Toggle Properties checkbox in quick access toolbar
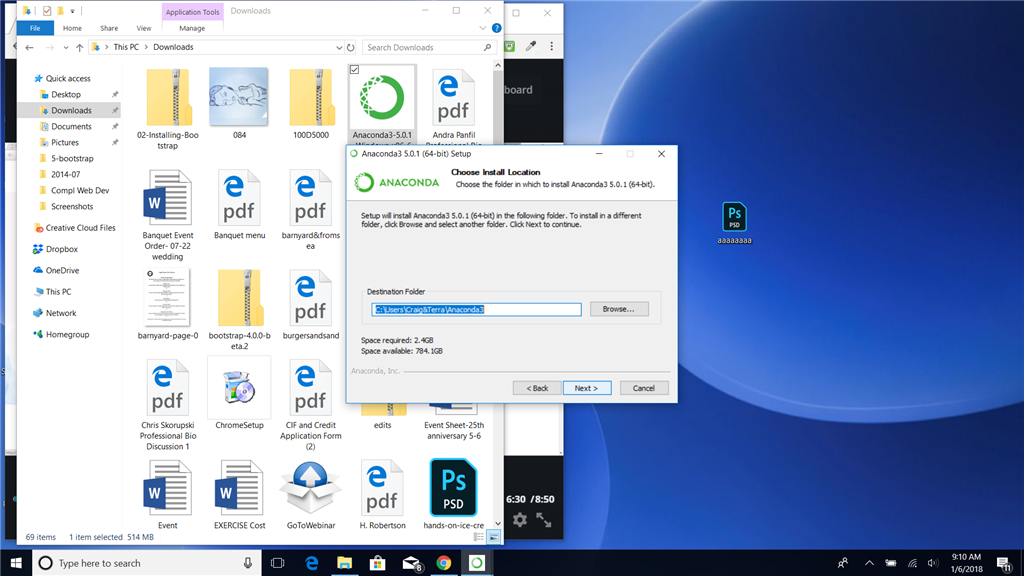 [x=47, y=11]
